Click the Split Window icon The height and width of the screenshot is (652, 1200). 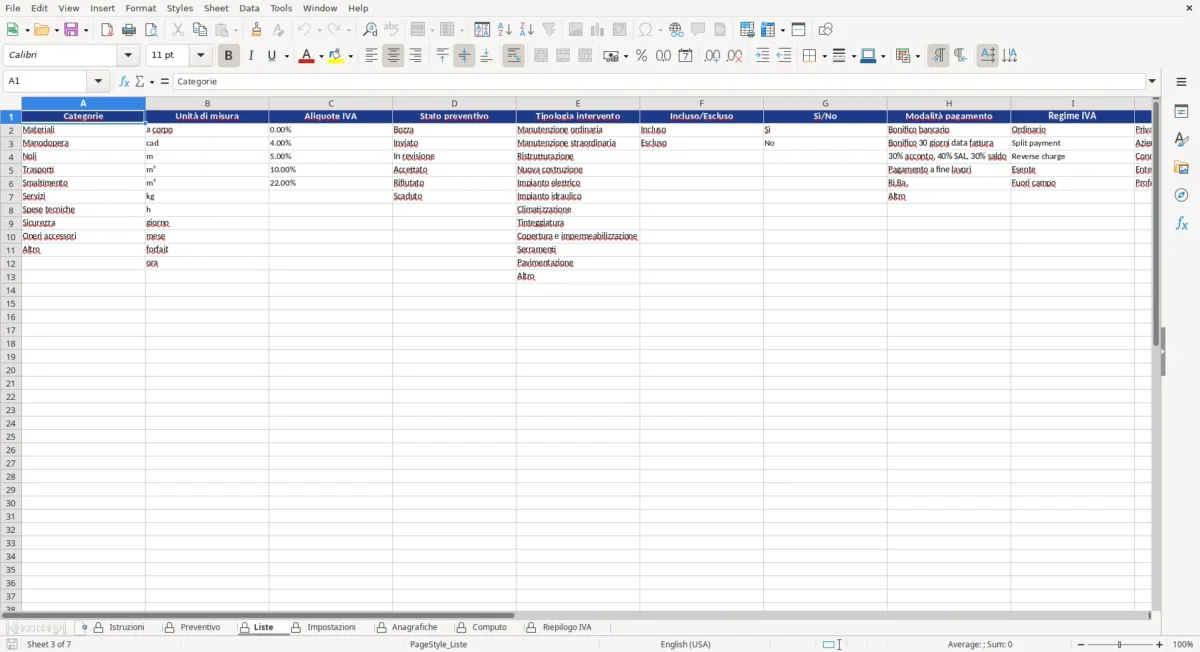(x=798, y=30)
